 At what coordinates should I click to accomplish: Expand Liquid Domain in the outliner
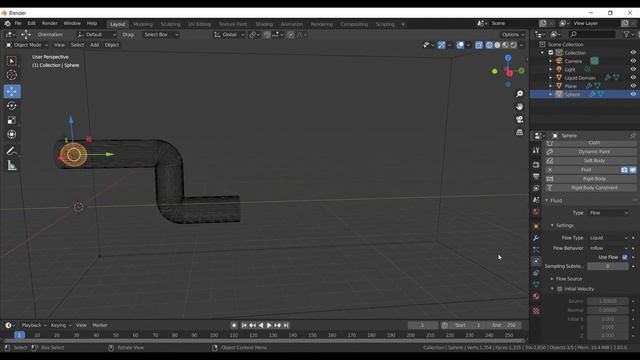click(x=551, y=78)
